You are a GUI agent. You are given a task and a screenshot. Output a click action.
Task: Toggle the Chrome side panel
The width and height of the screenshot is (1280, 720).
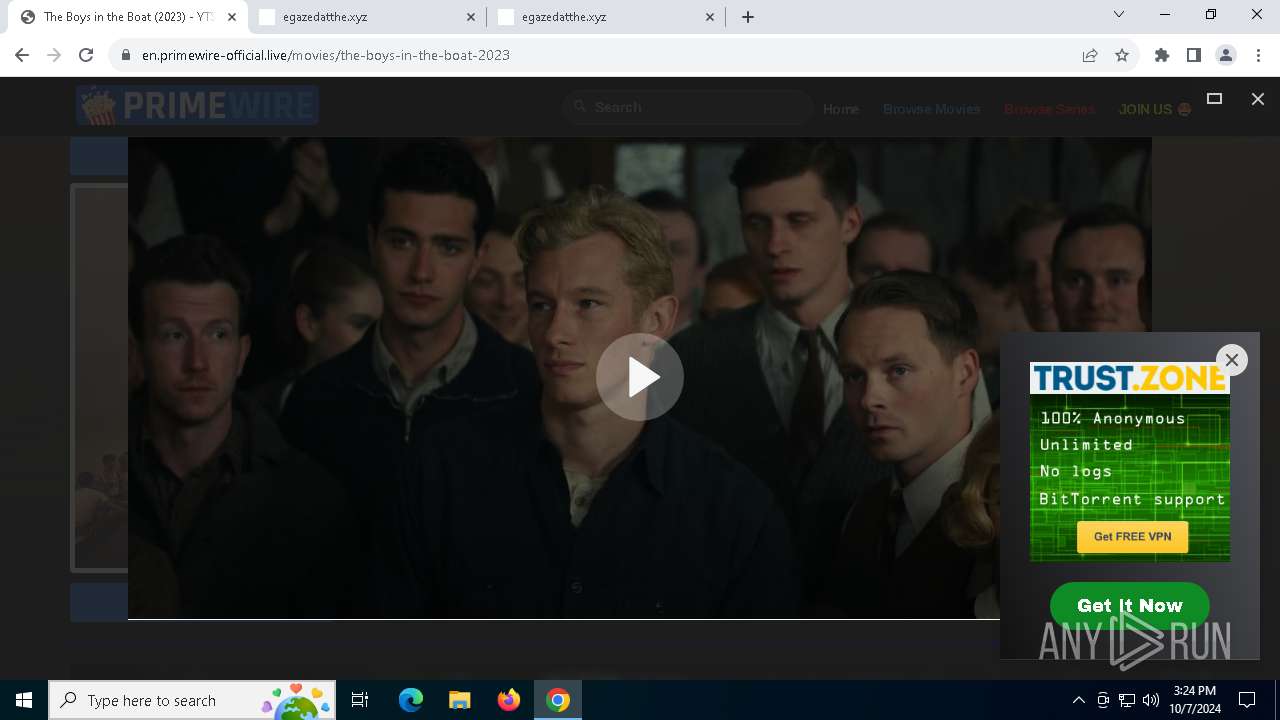[1194, 55]
